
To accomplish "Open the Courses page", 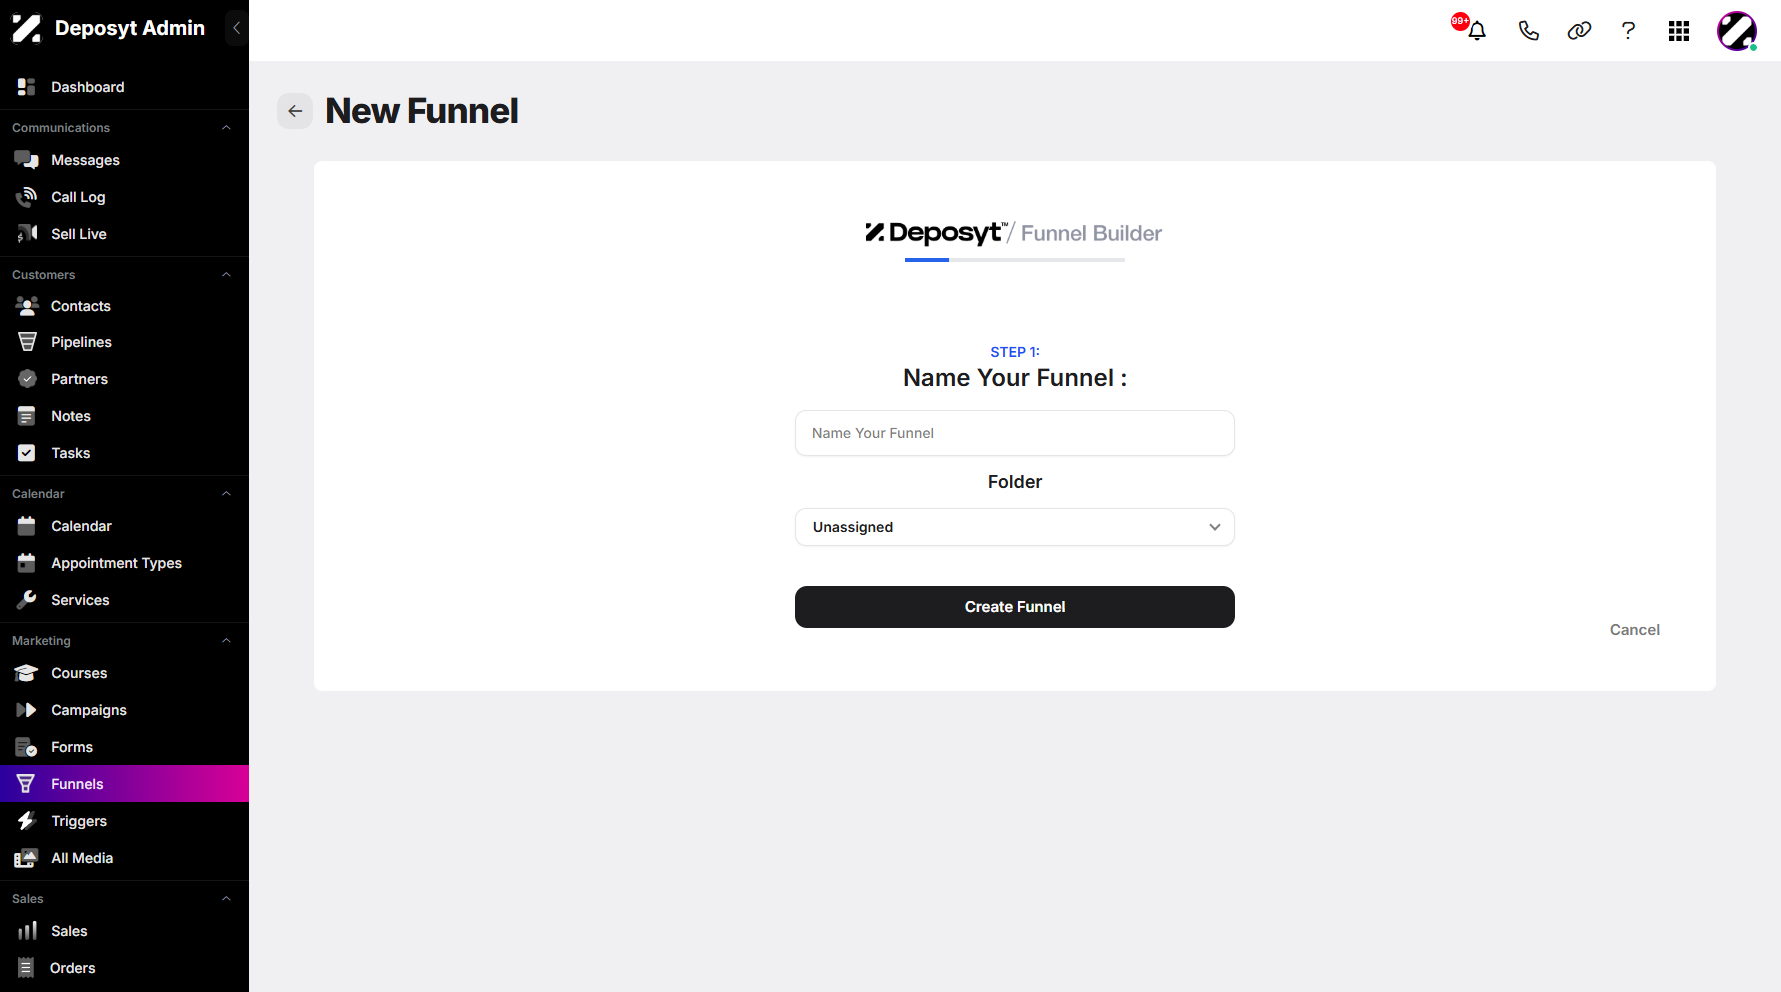I will [124, 673].
